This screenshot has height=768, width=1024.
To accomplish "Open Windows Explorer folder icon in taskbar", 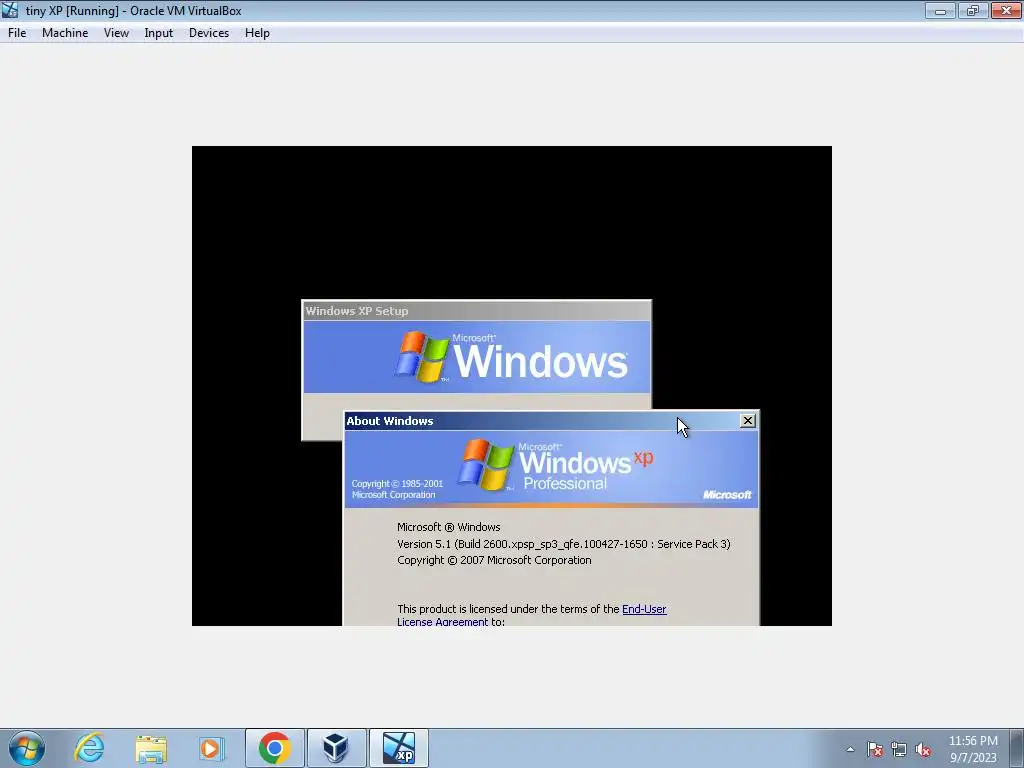I will coord(151,748).
